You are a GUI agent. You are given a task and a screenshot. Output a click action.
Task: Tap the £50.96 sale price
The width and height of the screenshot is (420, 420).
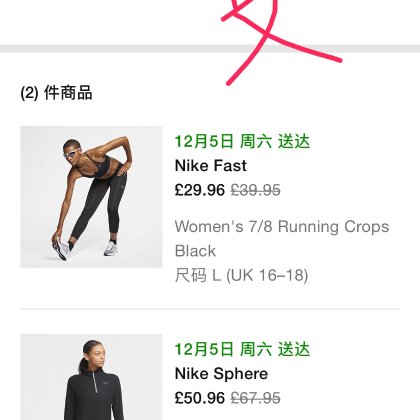pos(200,398)
